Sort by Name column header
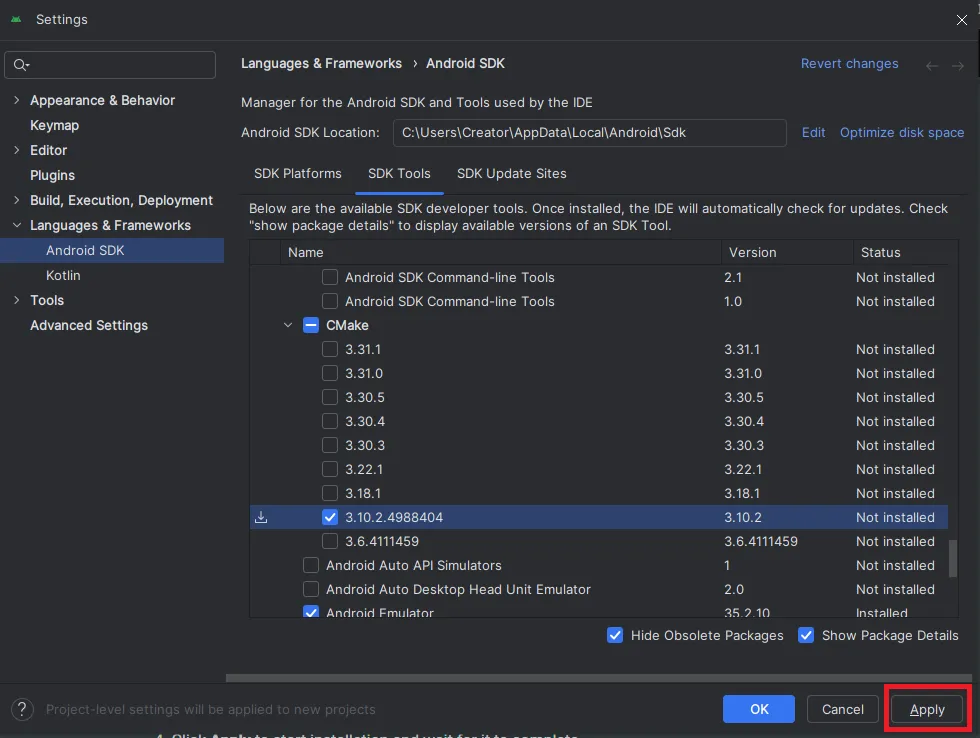 coord(500,252)
